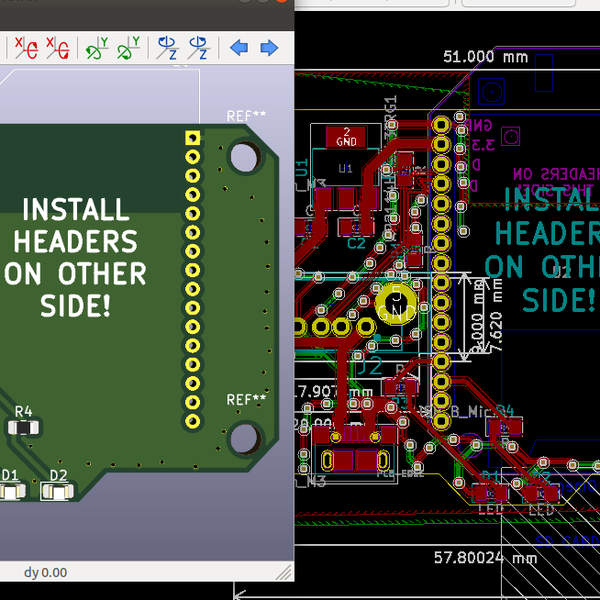
Task: Click white 'INSTALL' silkscreen text in 3D viewer
Action: click(76, 209)
